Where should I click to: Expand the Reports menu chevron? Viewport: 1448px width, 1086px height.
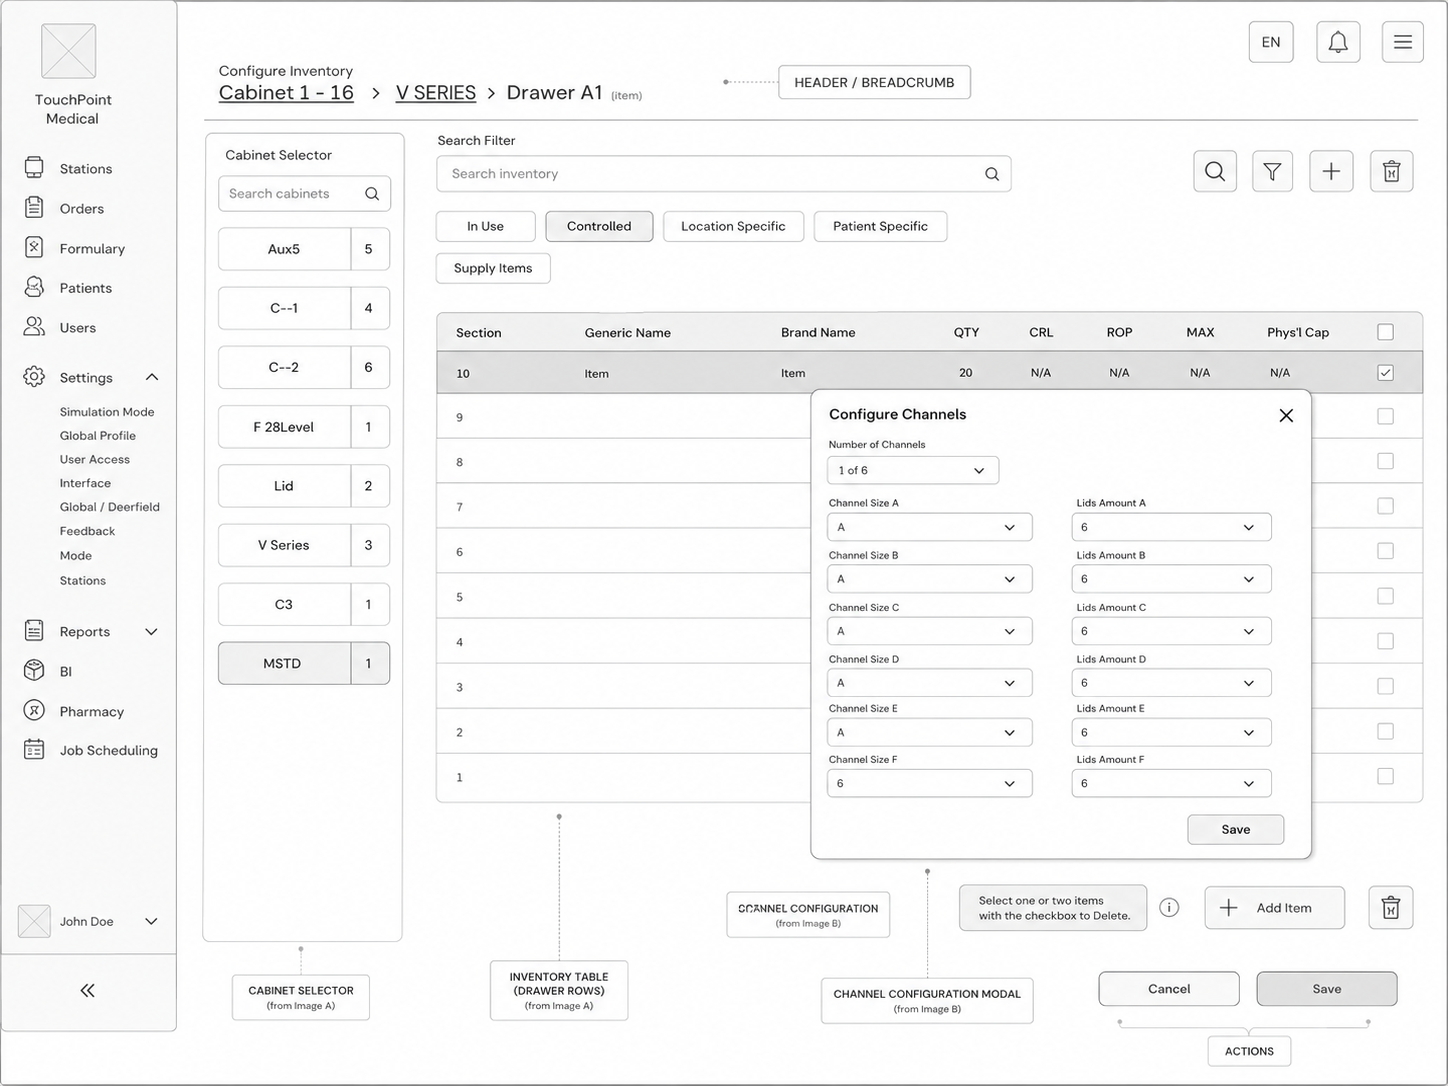[151, 632]
